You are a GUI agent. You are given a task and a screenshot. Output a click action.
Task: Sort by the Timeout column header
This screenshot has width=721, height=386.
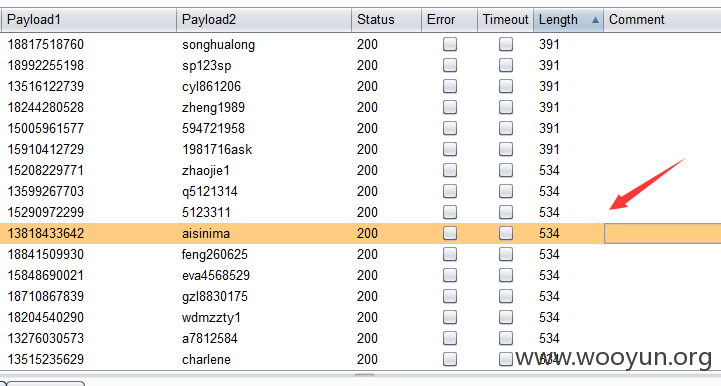tap(505, 20)
